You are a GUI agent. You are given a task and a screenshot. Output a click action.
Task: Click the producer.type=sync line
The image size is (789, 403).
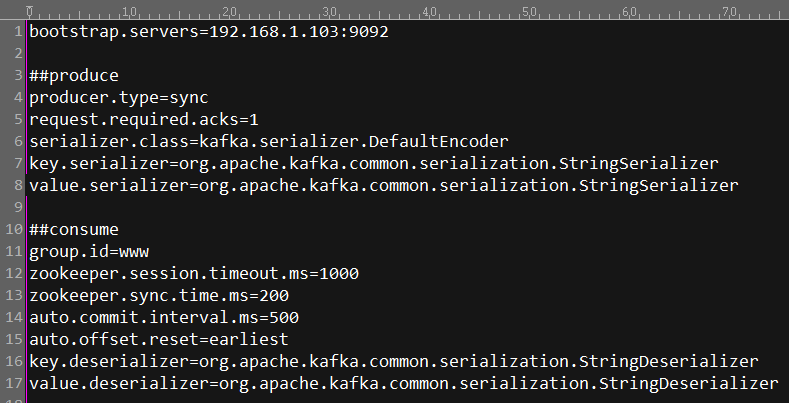click(118, 98)
